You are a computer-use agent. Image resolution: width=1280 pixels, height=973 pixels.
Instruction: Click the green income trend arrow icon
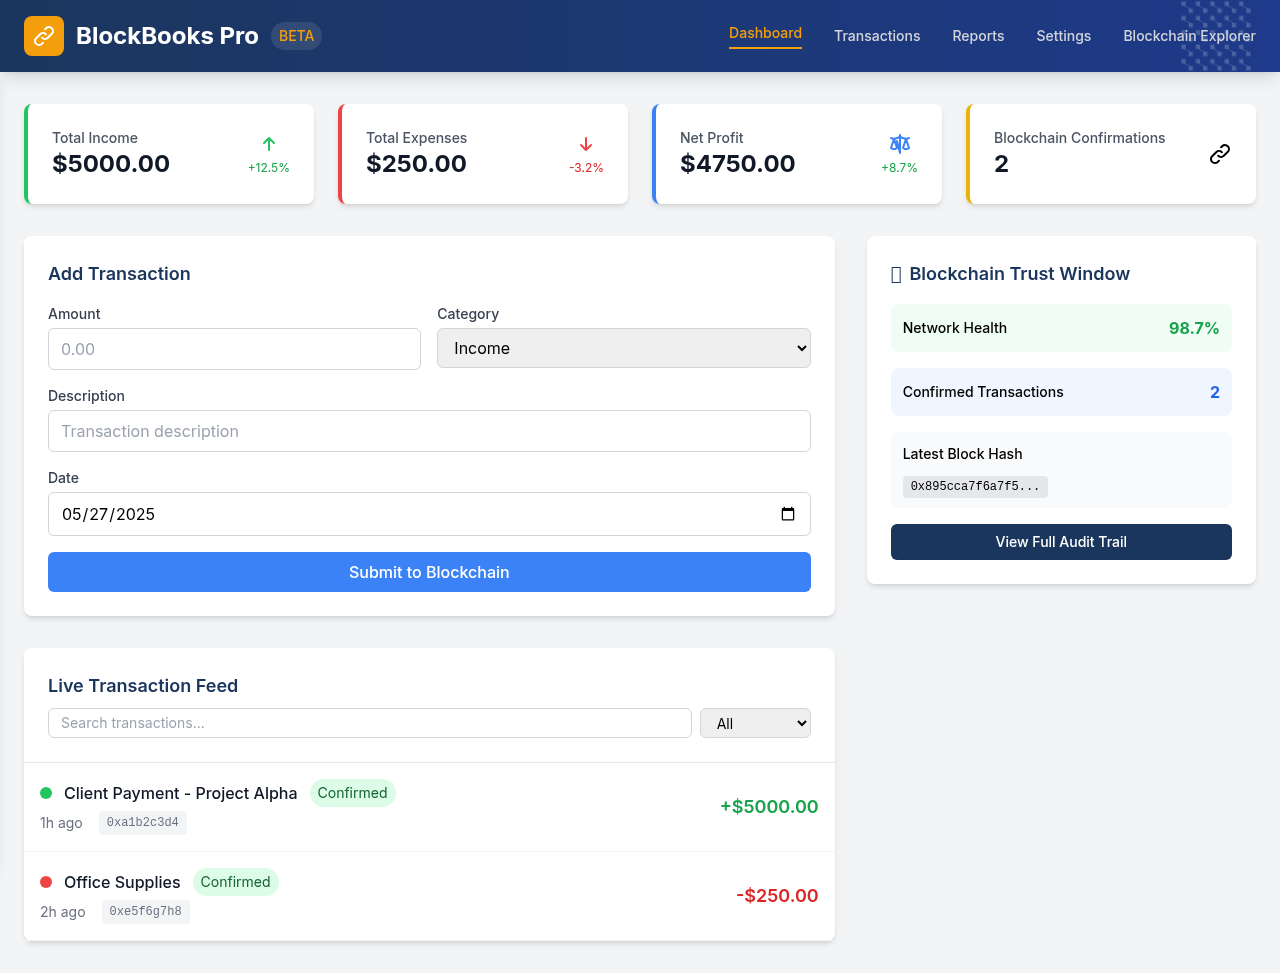pos(268,144)
